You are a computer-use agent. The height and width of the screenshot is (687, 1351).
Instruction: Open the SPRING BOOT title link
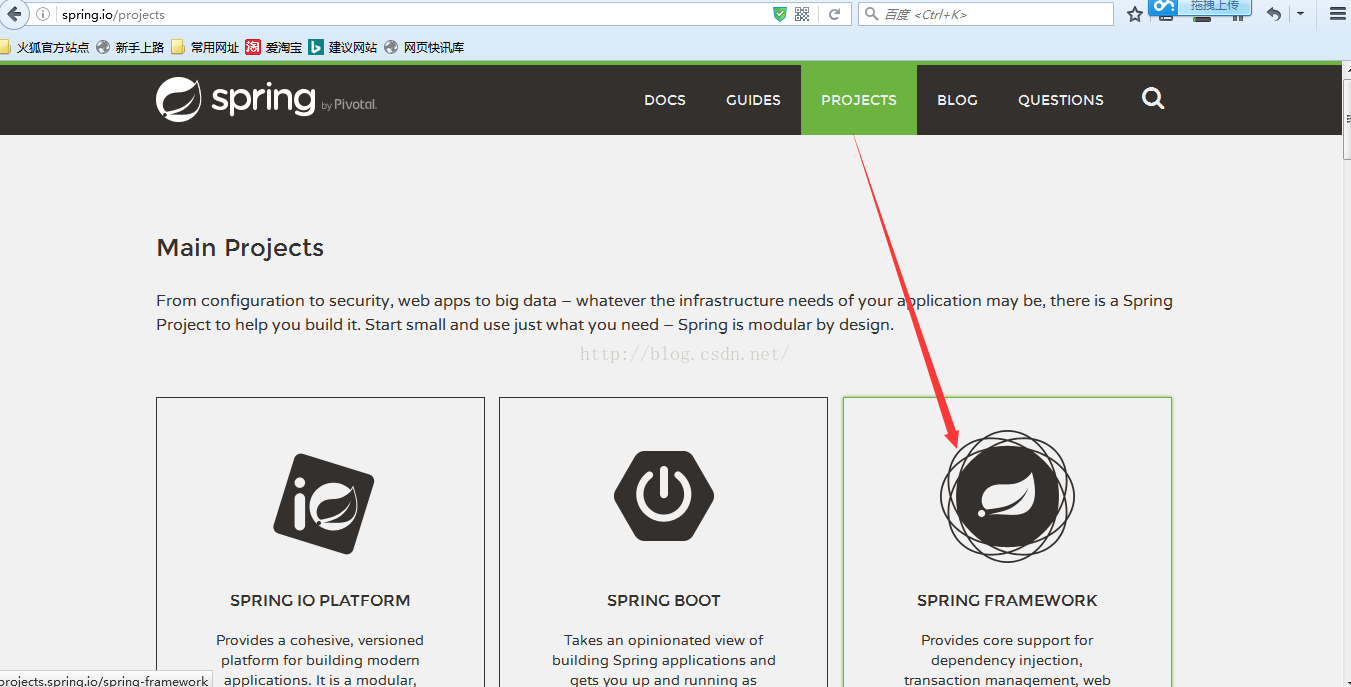coord(664,601)
